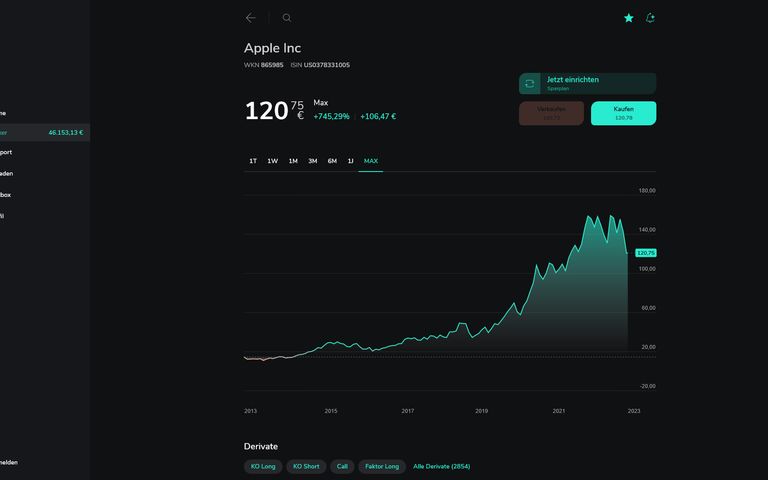
Task: Click the large 120 price figure
Action: (x=266, y=111)
